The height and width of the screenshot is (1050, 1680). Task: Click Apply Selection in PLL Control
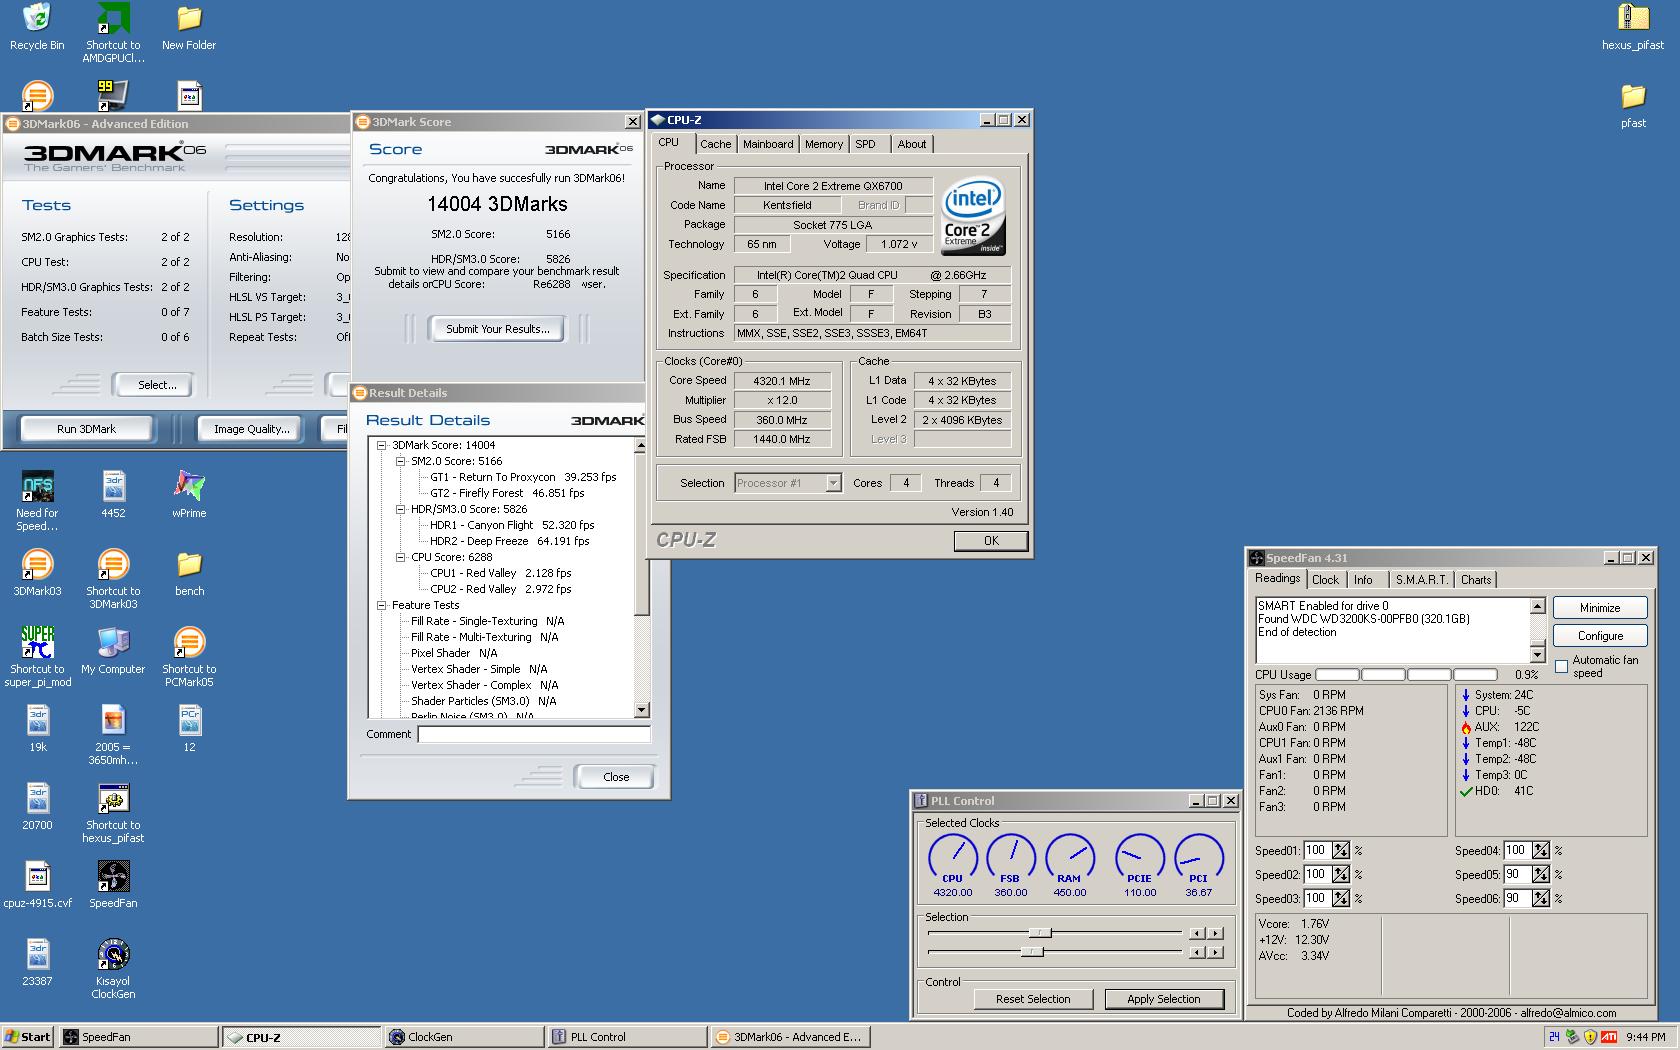[x=1164, y=999]
